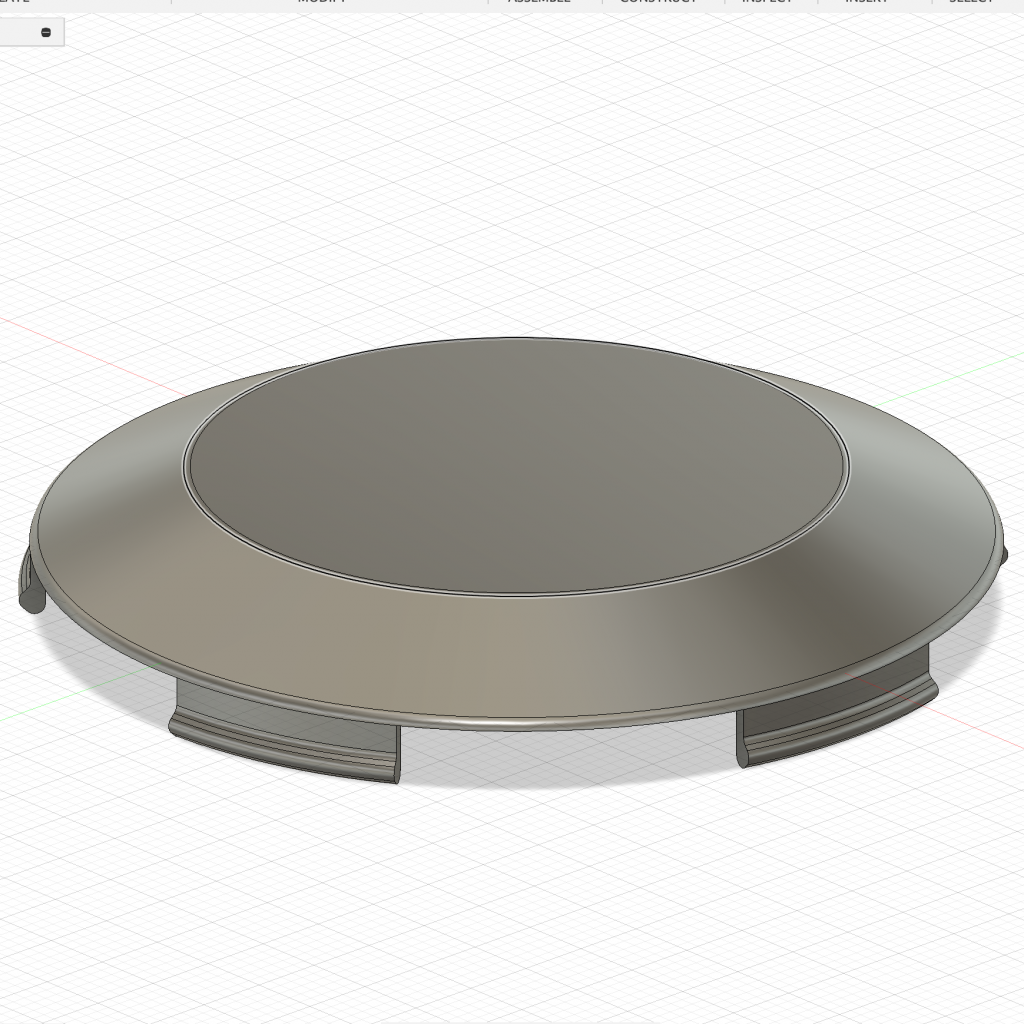Screen dimensions: 1024x1024
Task: Open the MODIFY toolbar dropdown
Action: (322, 2)
